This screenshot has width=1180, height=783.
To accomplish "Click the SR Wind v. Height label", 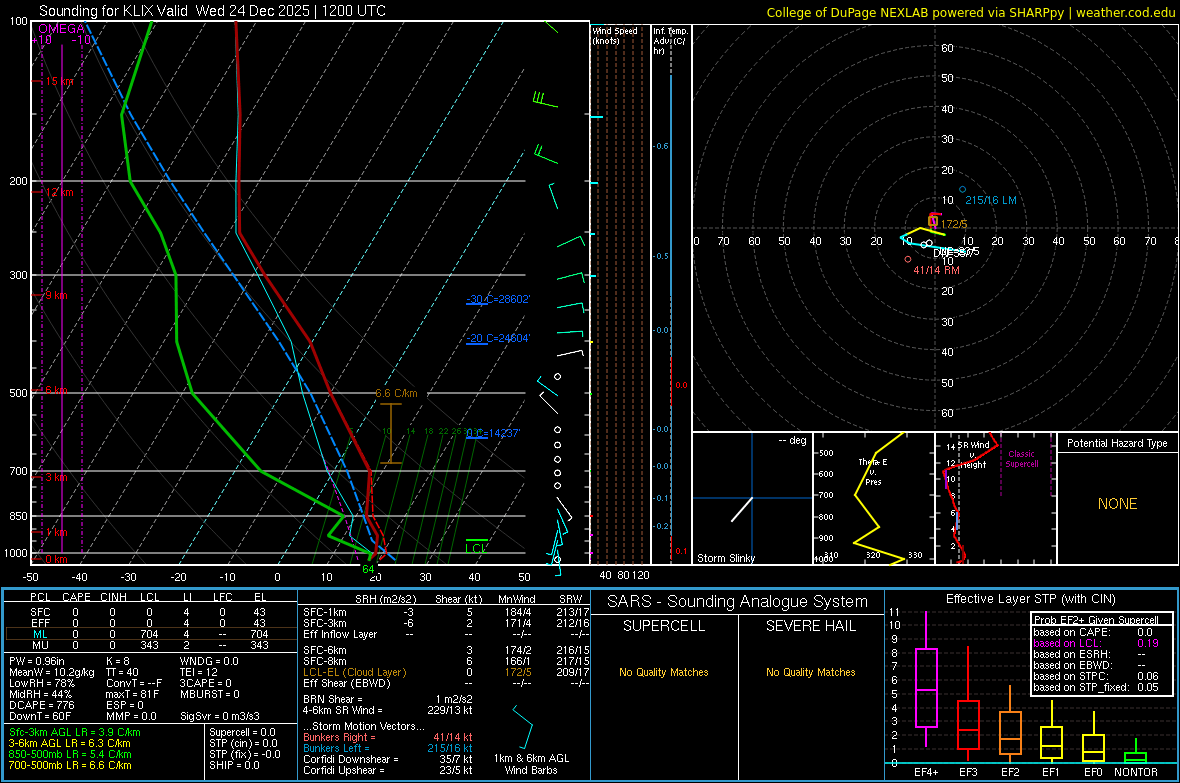I will [x=974, y=455].
